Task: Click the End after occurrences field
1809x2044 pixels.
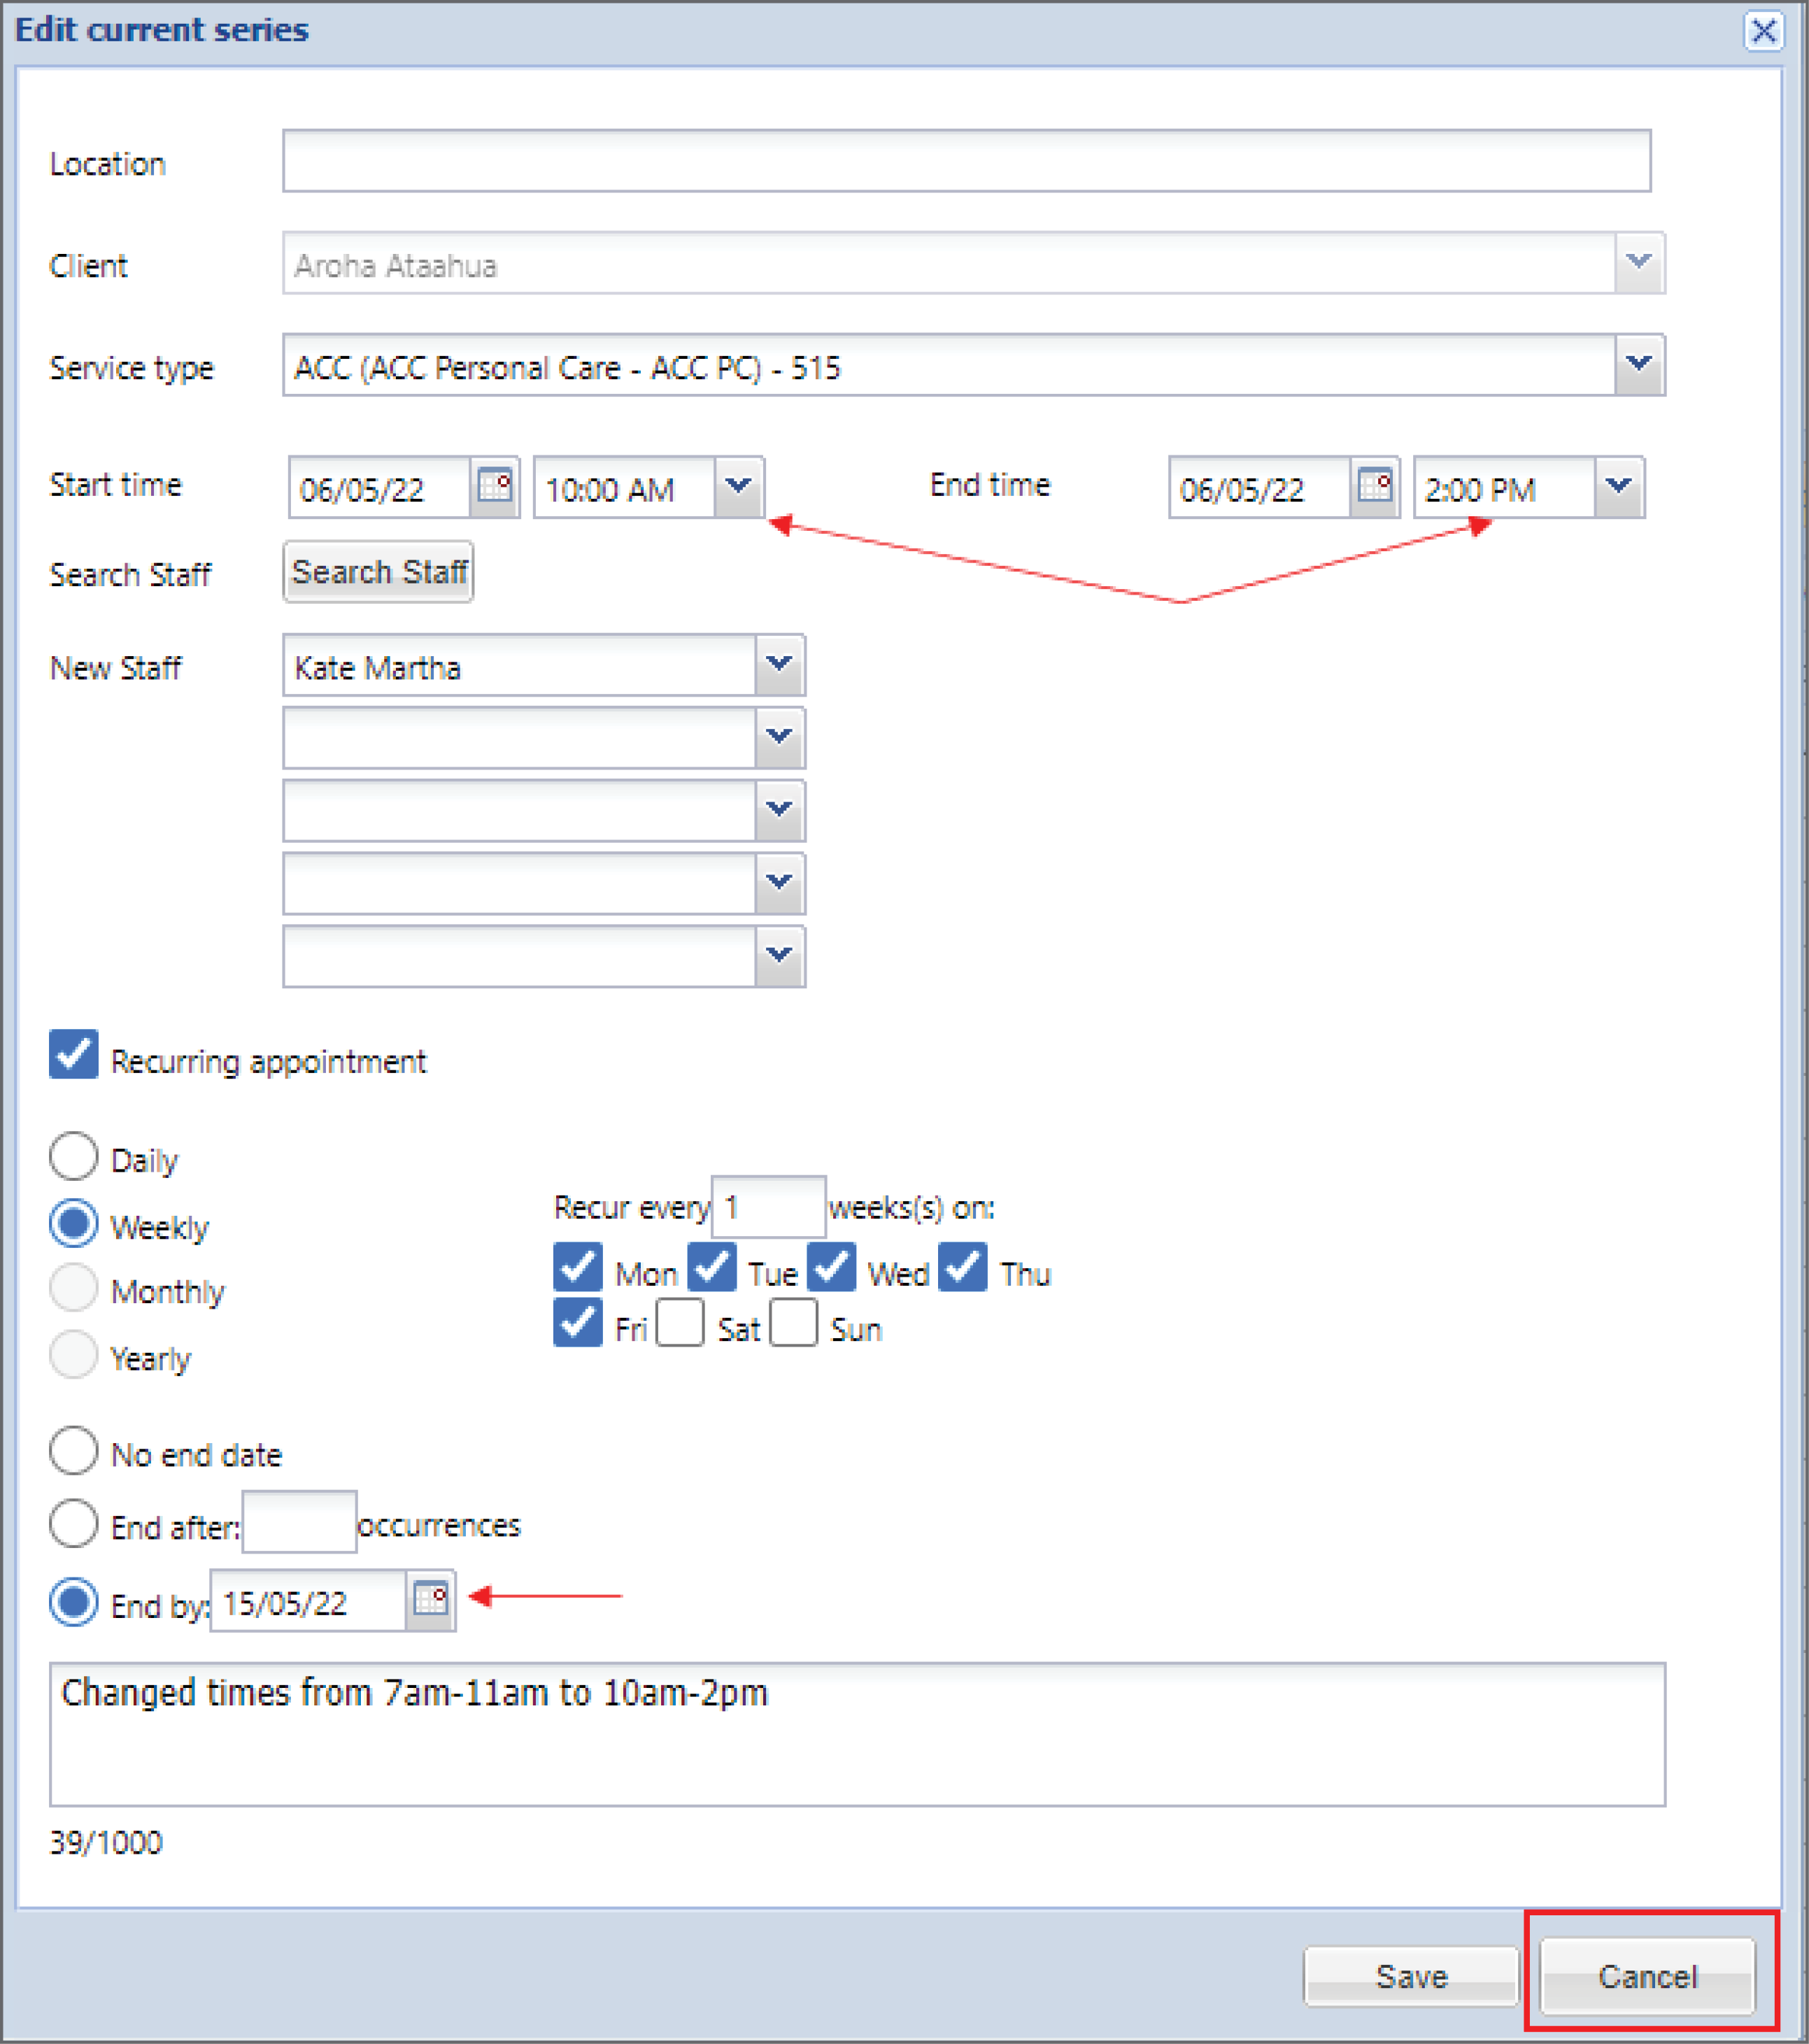Action: click(299, 1522)
